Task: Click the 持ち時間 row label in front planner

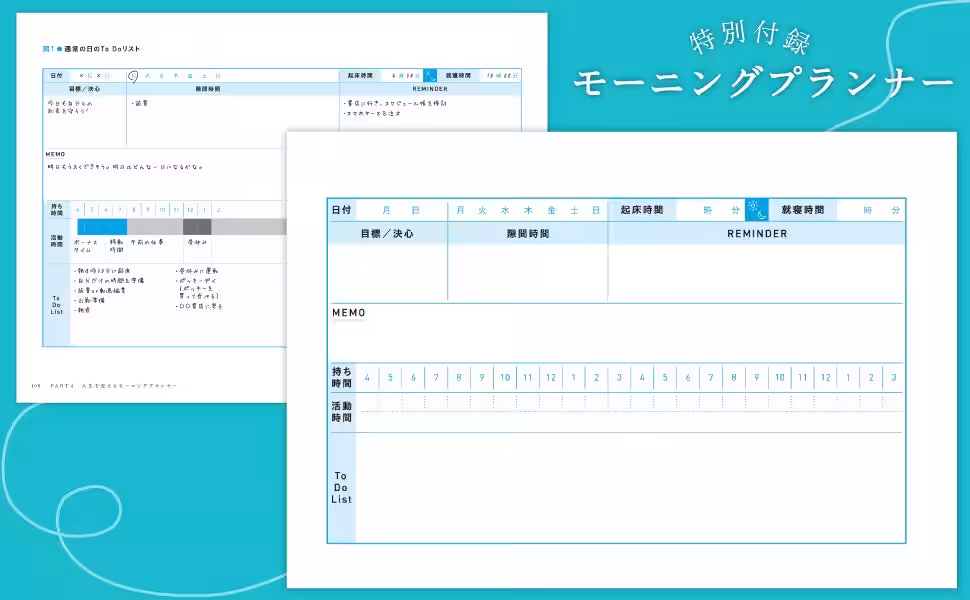Action: [341, 377]
